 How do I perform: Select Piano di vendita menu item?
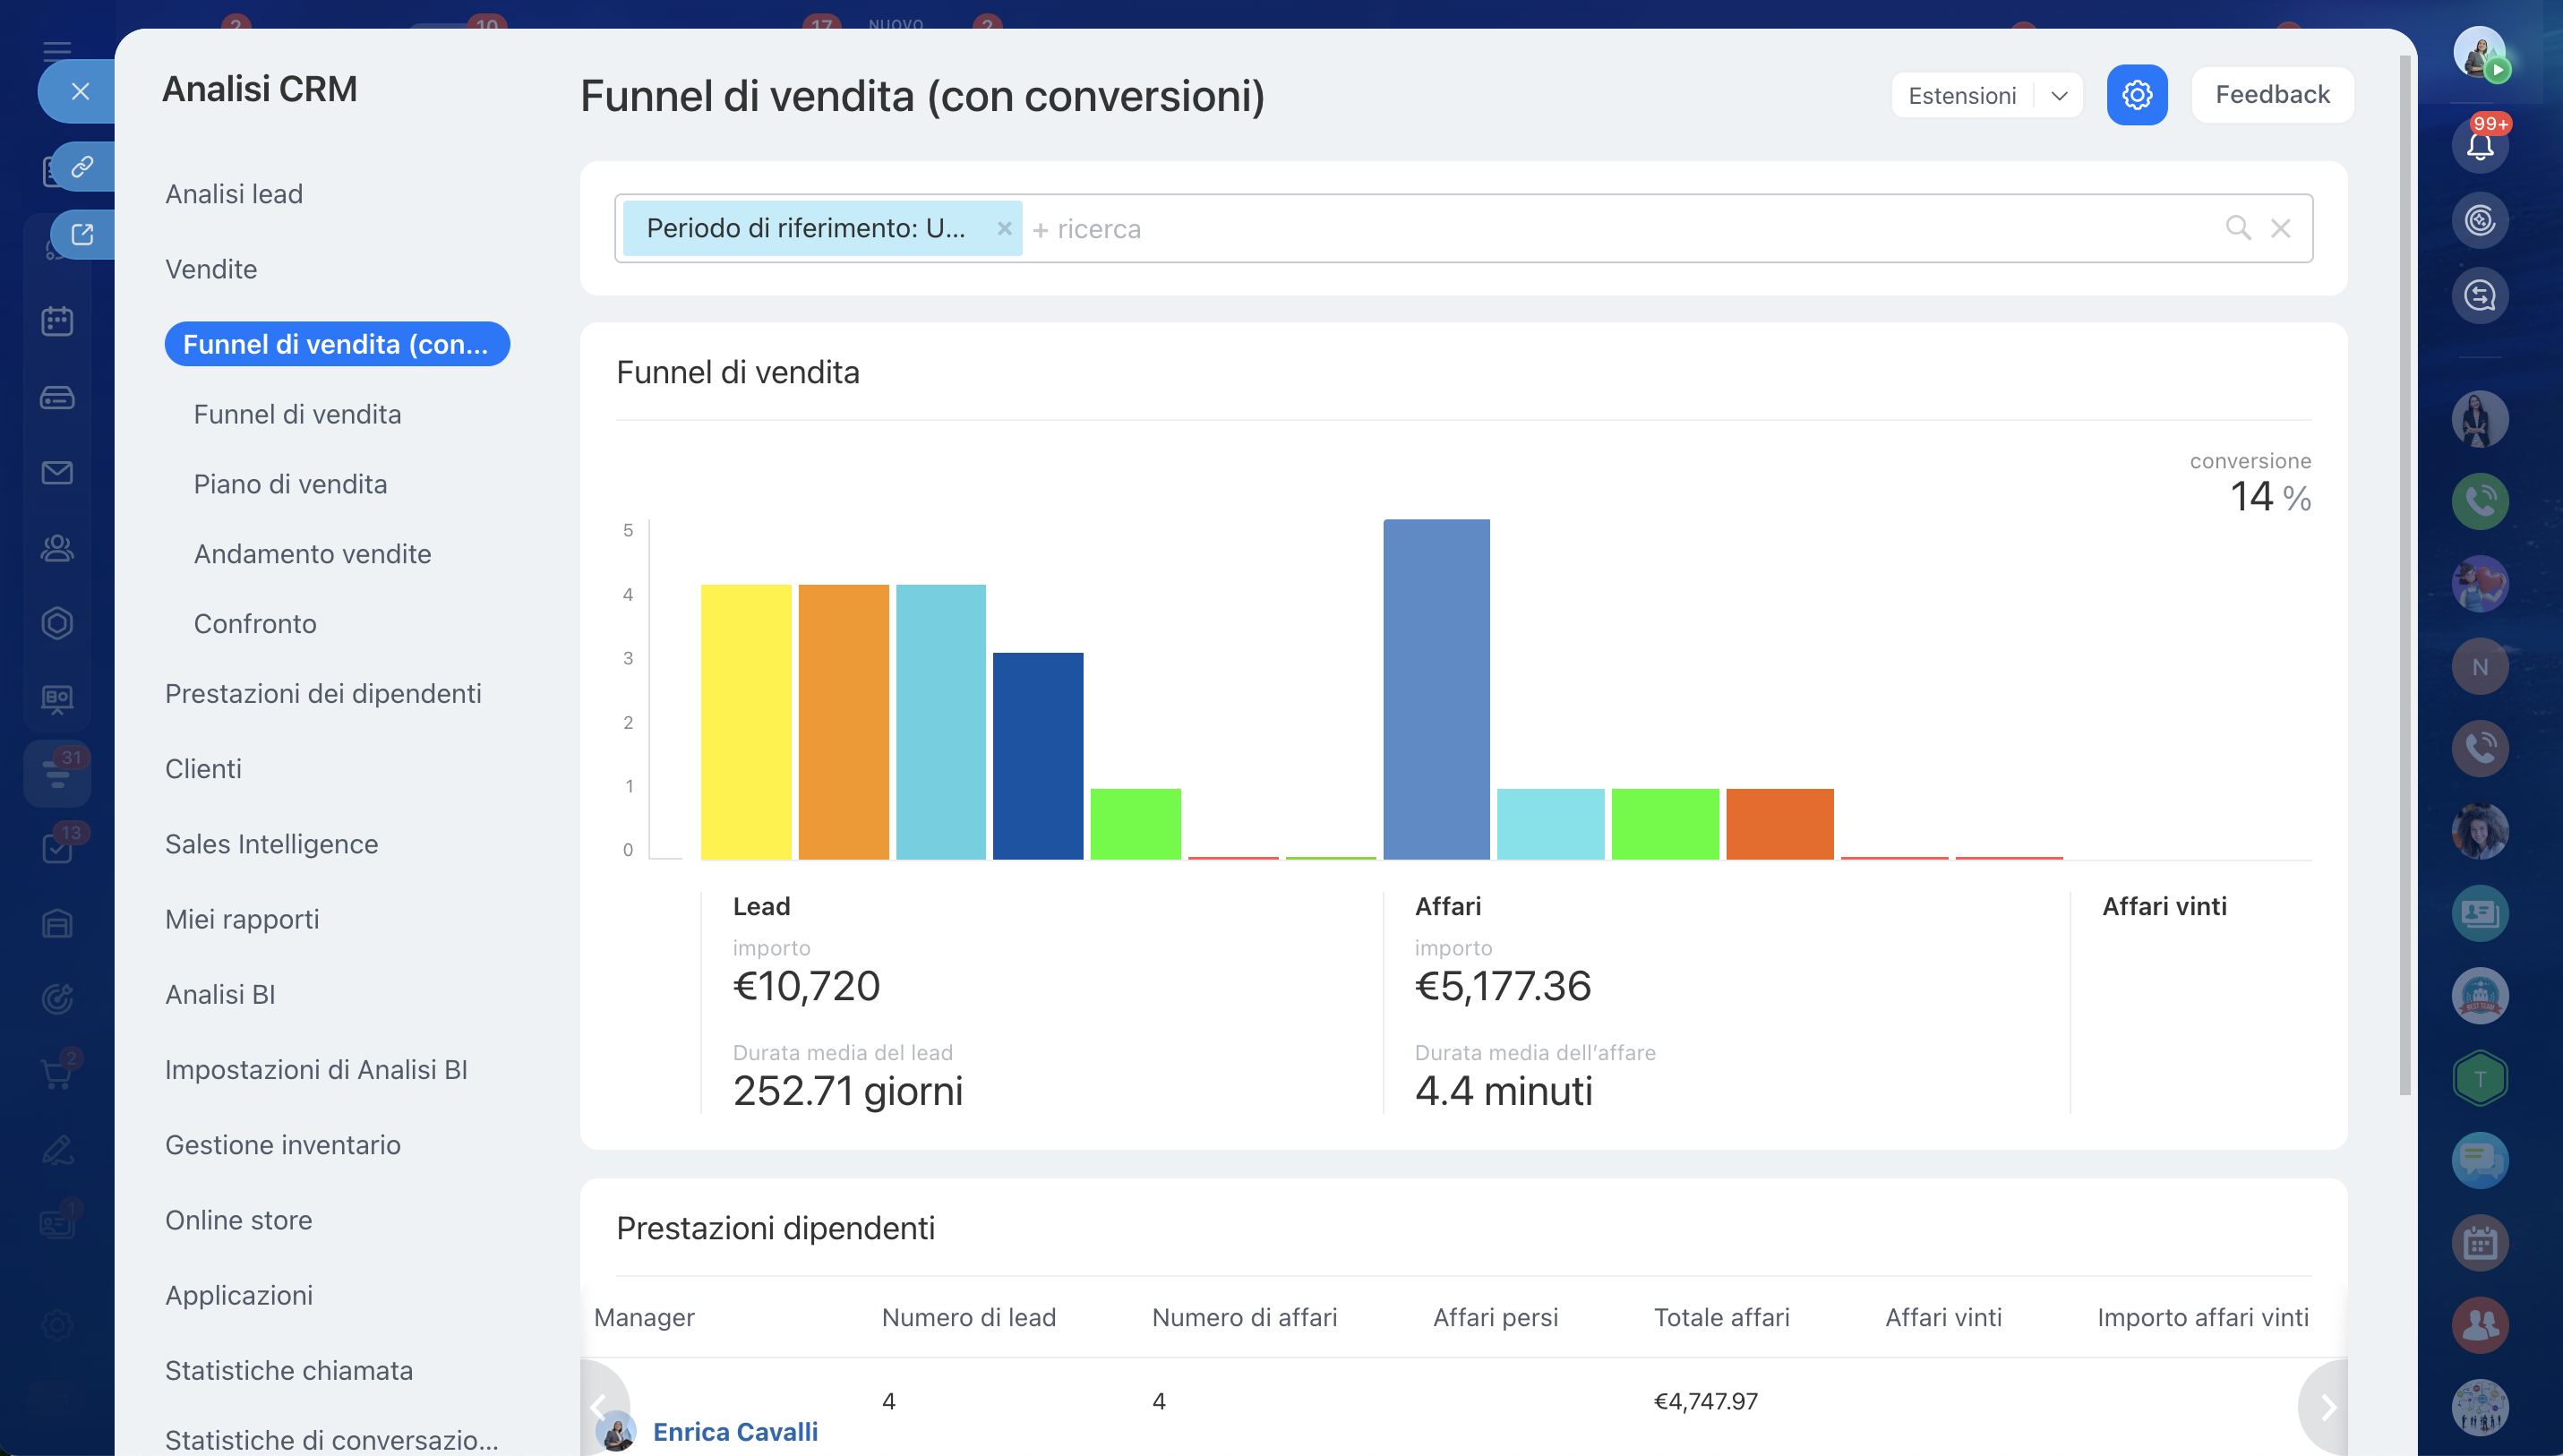[x=290, y=484]
